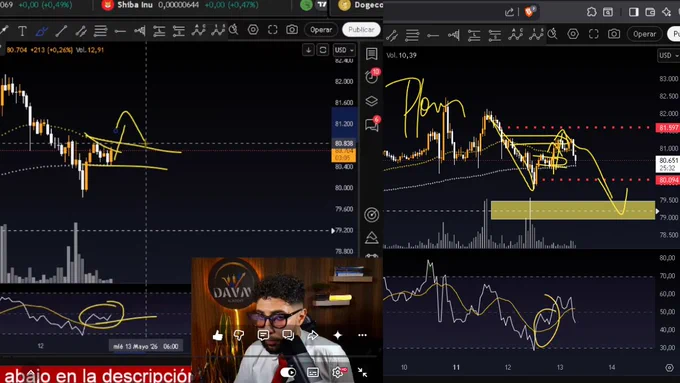Click the target icon in the sidebar
This screenshot has height=383, width=680.
(372, 215)
